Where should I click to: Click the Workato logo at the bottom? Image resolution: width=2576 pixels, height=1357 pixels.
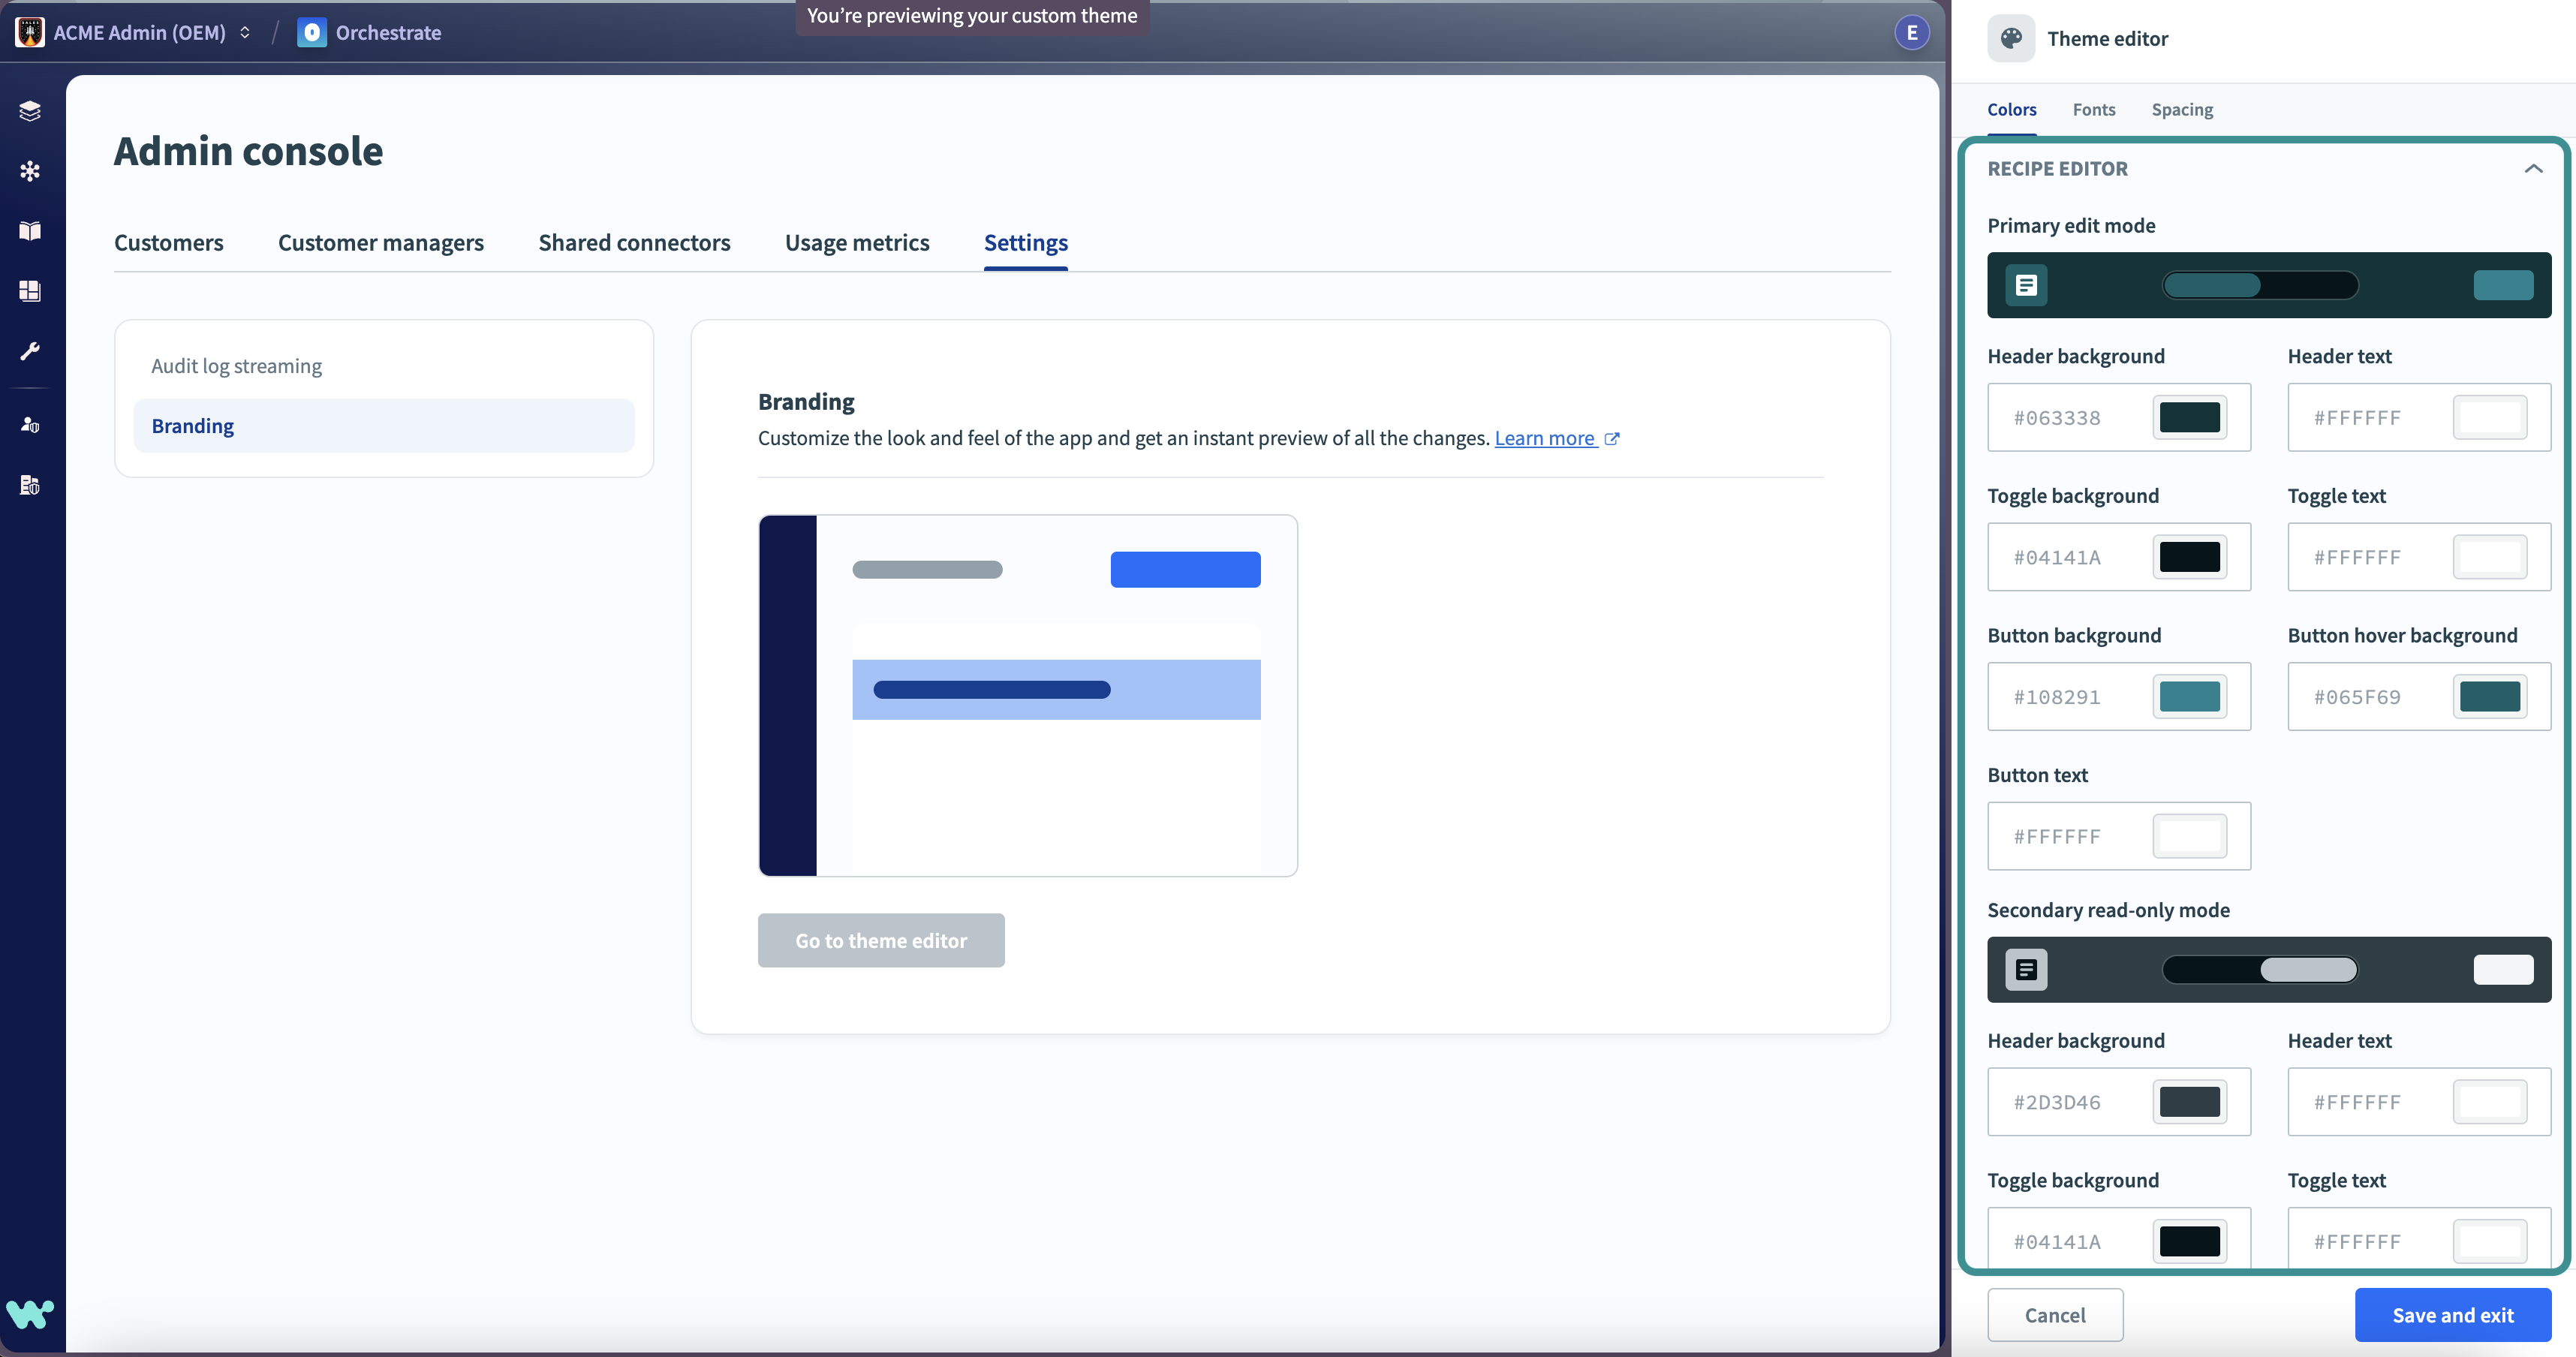pos(30,1314)
